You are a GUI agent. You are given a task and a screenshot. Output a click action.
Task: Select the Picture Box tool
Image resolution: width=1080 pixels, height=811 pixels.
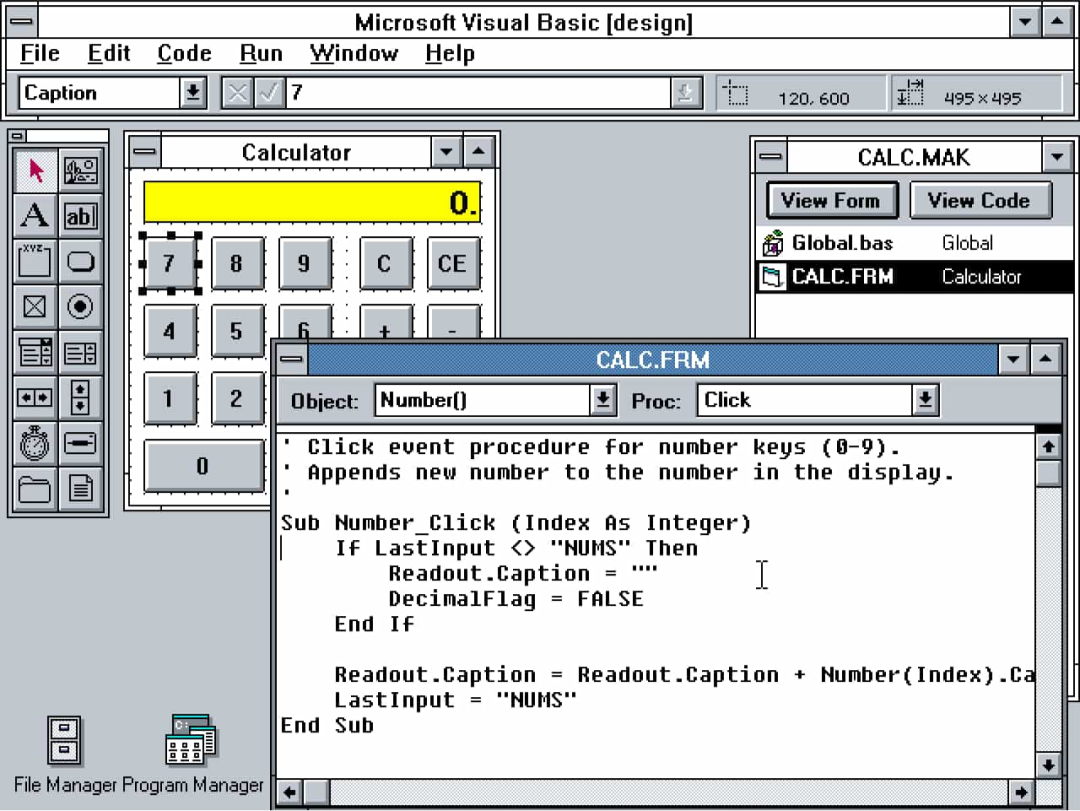coord(81,170)
